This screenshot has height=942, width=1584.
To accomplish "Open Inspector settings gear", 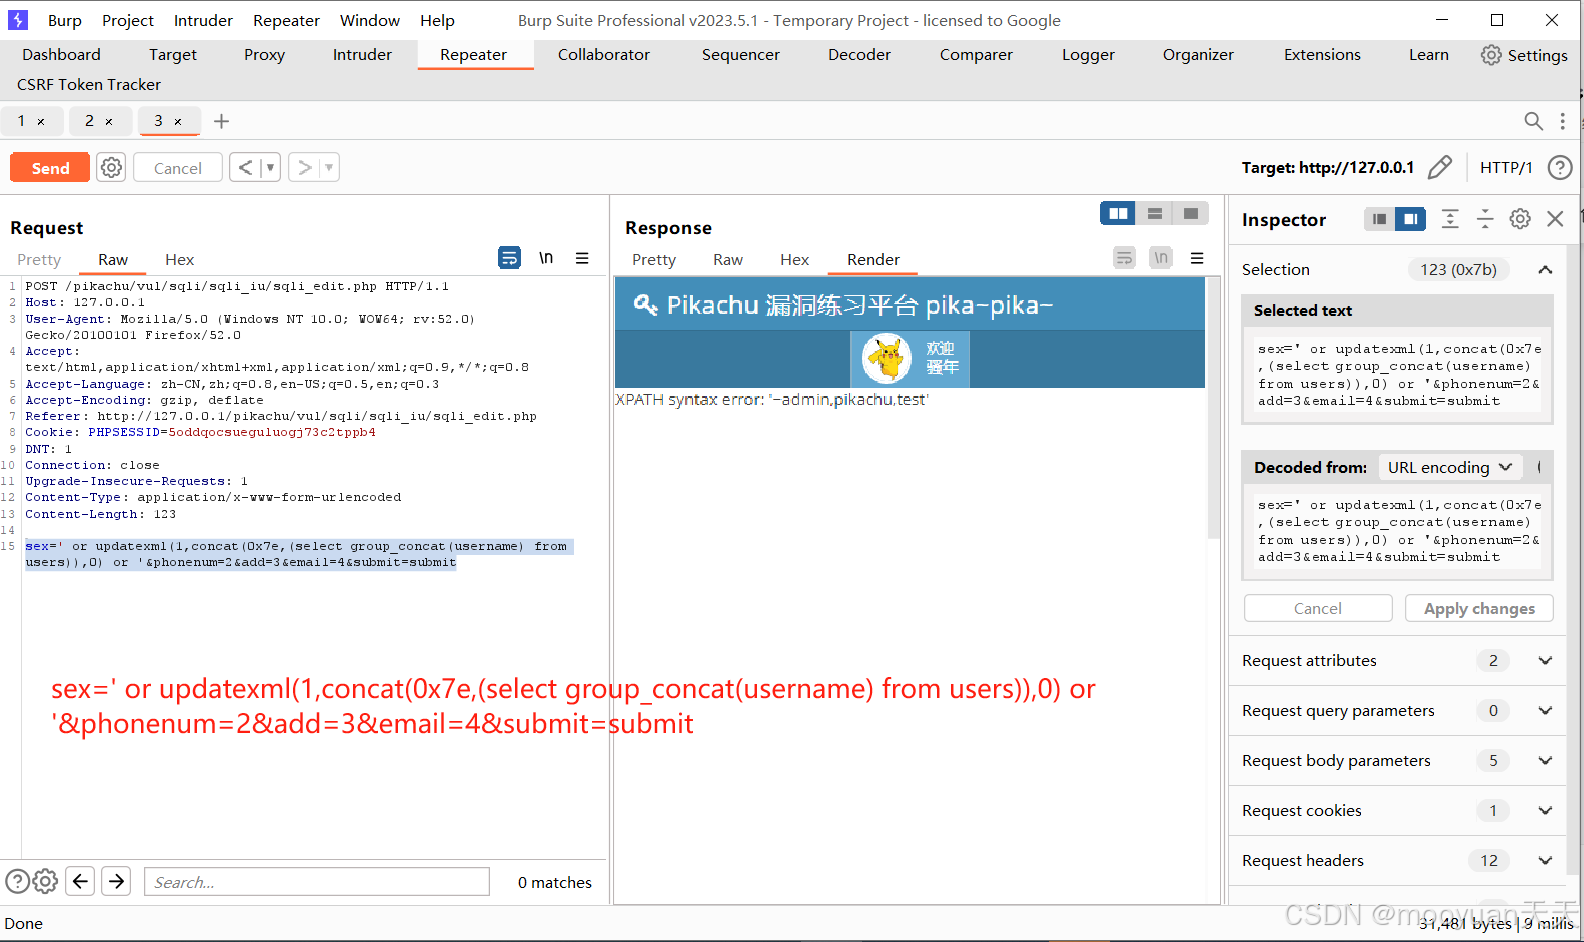I will [1520, 219].
